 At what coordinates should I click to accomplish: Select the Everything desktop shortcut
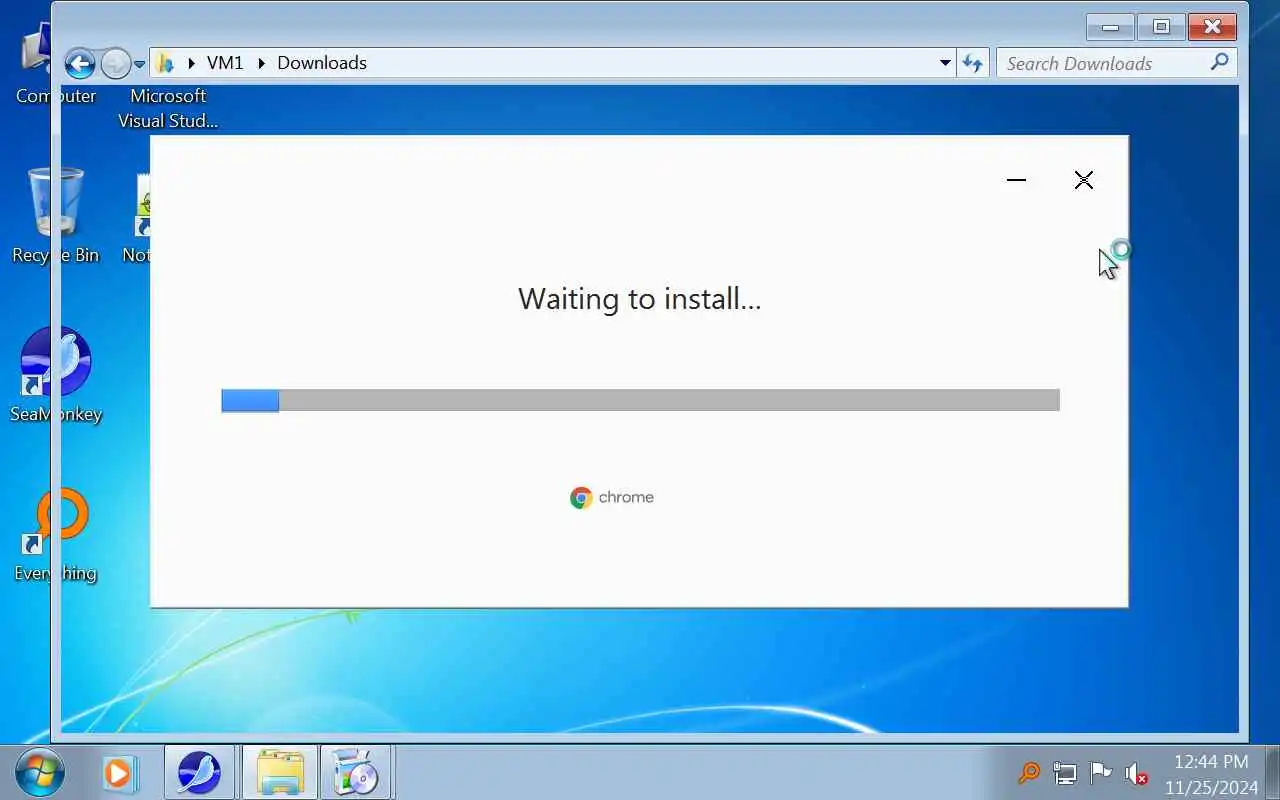56,534
